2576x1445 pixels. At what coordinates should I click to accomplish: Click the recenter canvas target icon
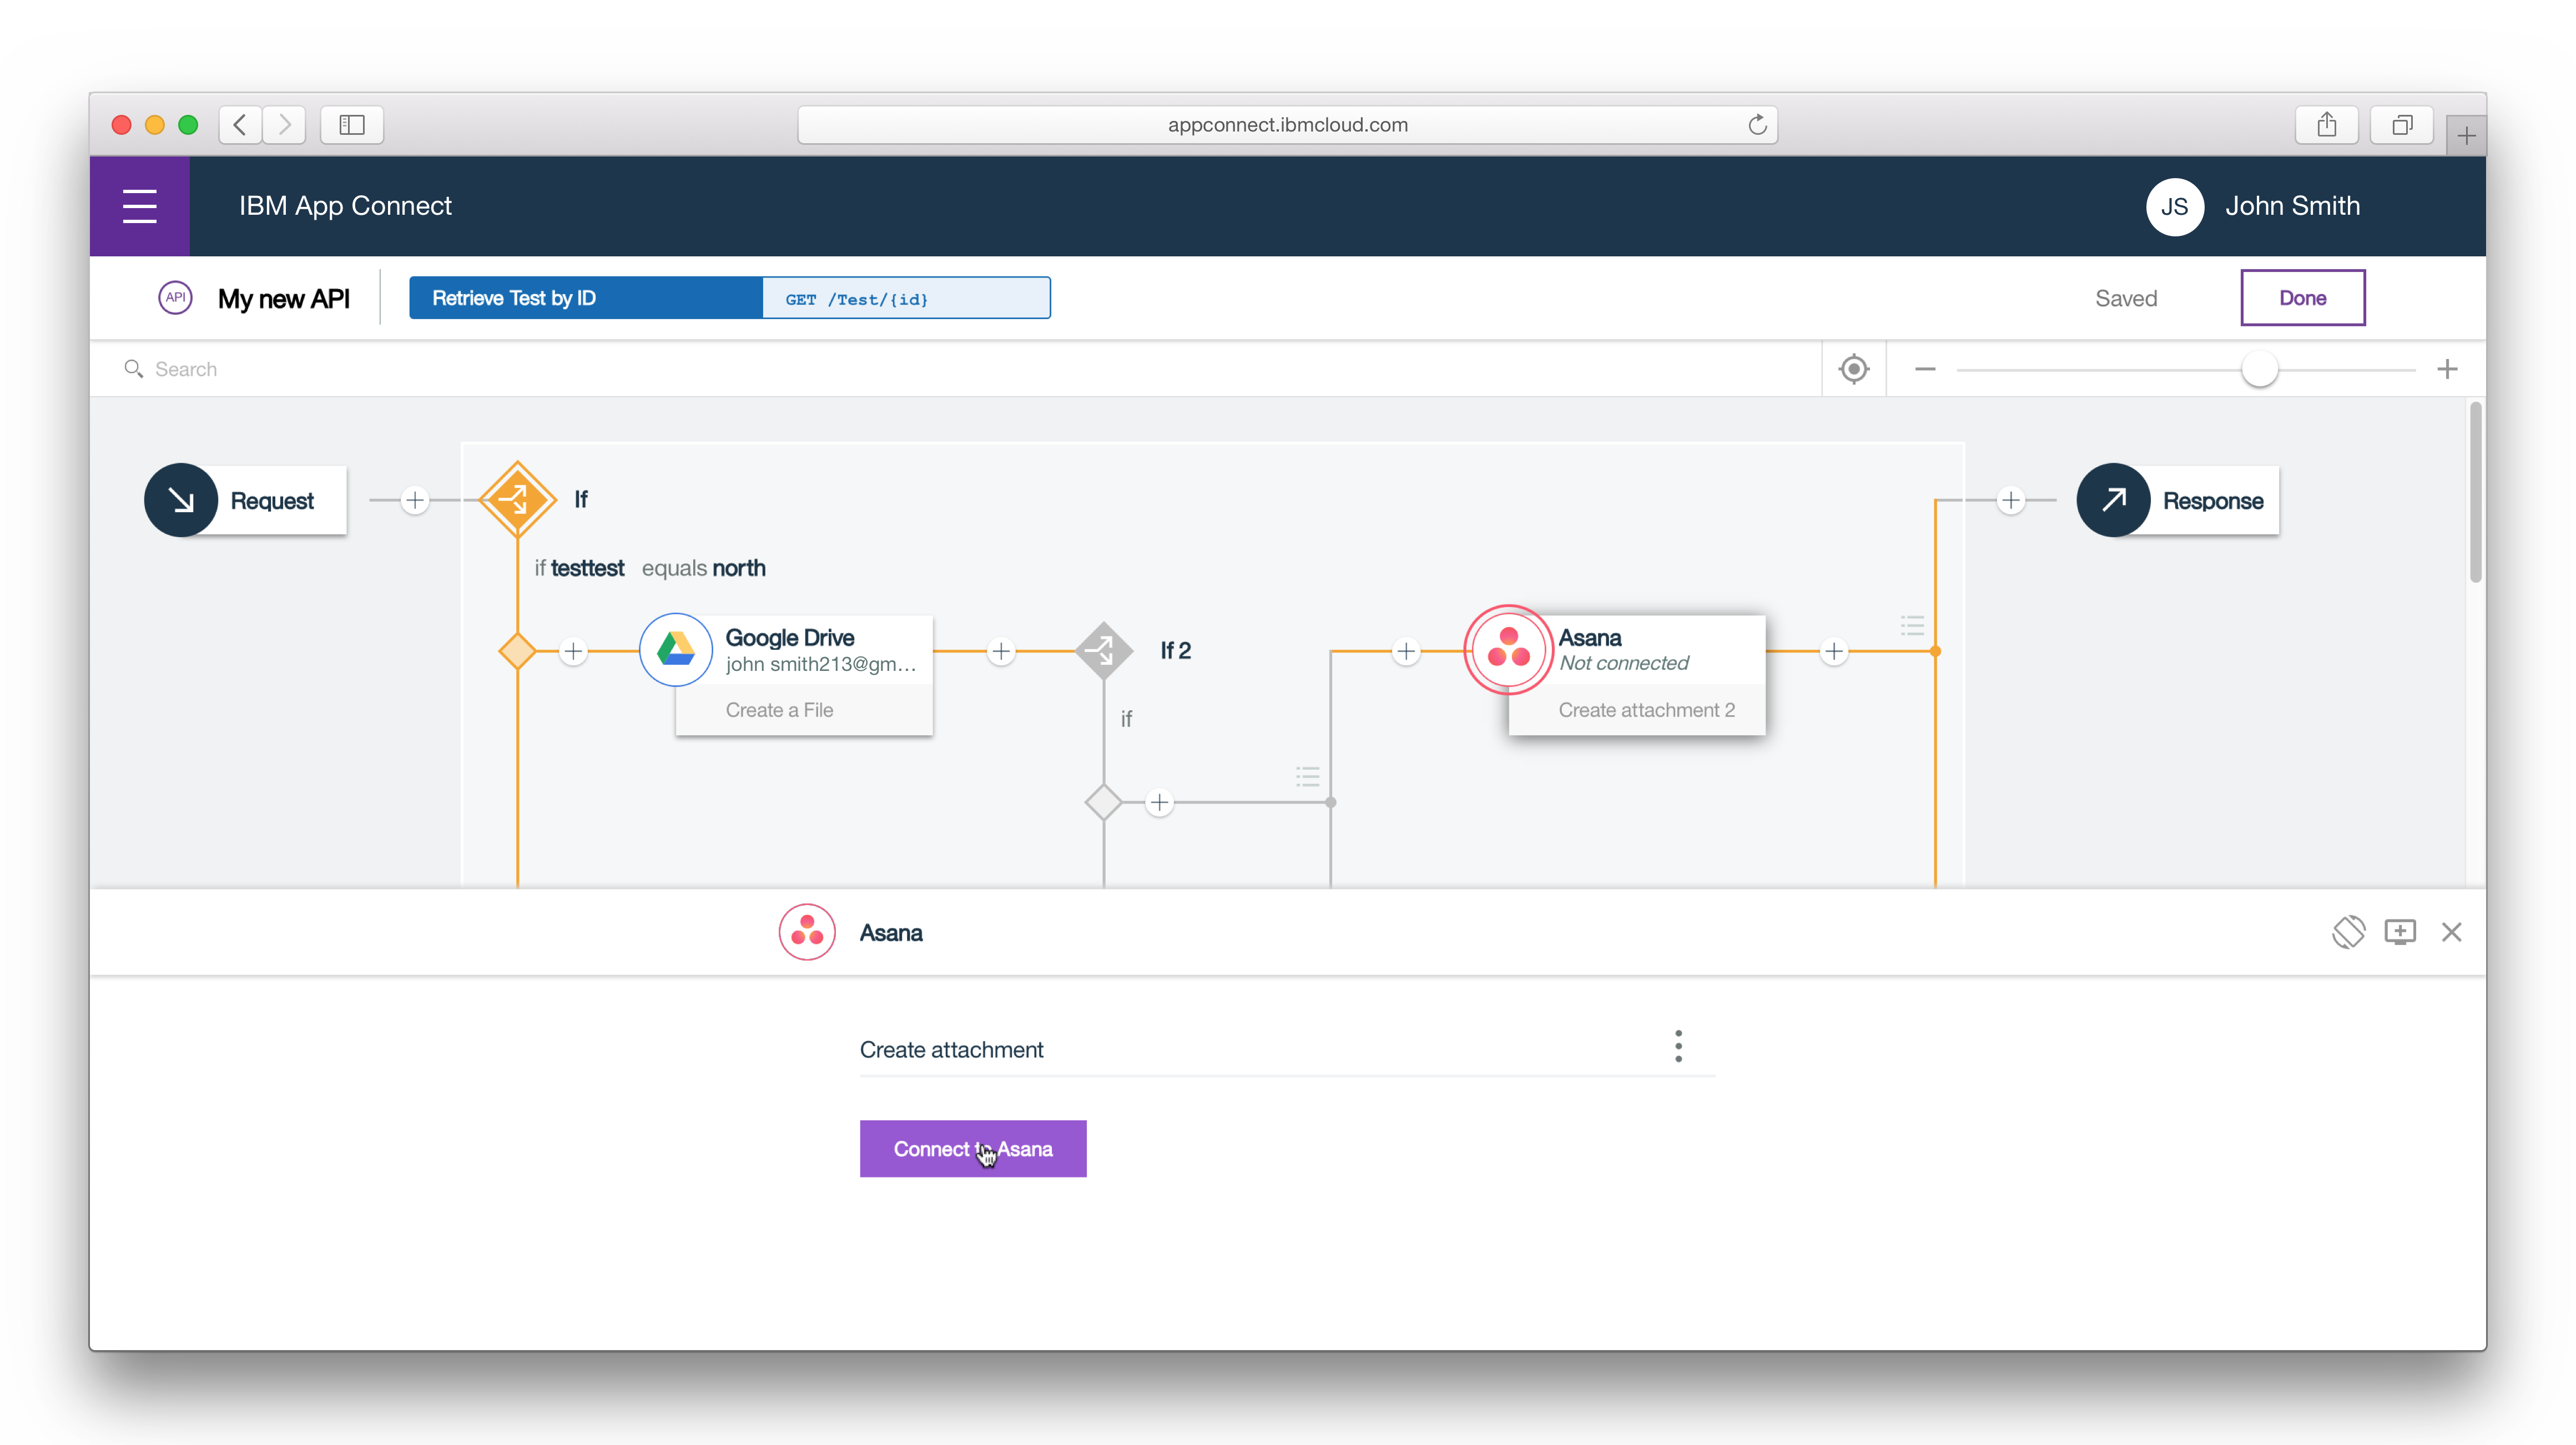[1853, 369]
